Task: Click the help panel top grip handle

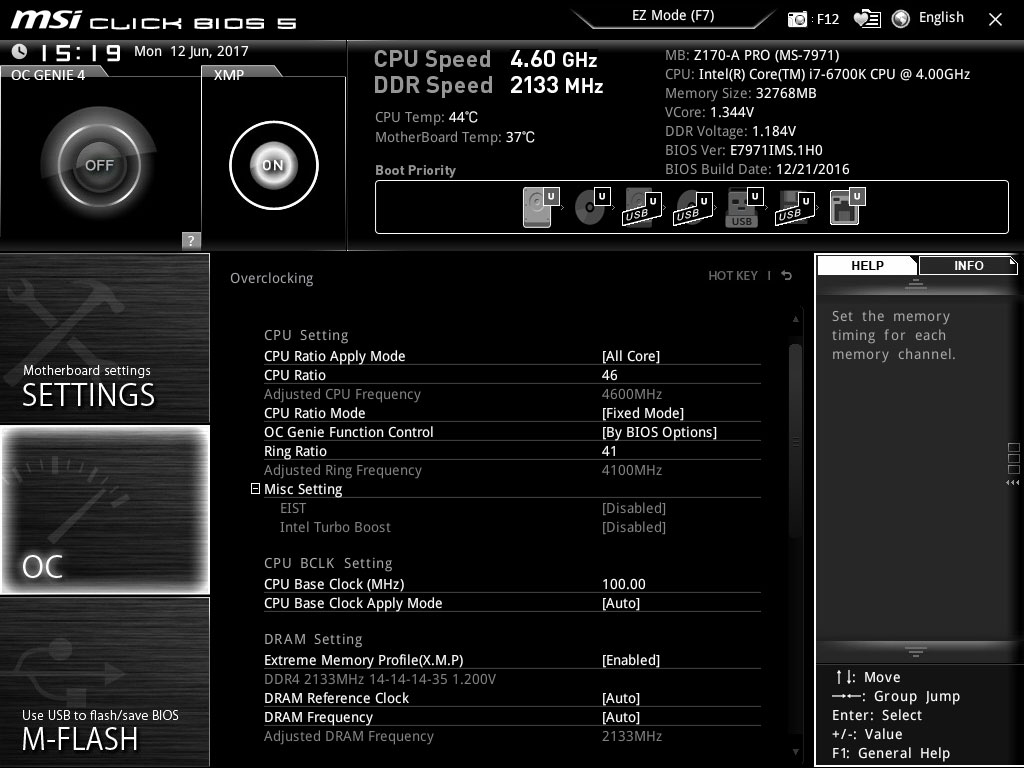Action: coord(916,283)
